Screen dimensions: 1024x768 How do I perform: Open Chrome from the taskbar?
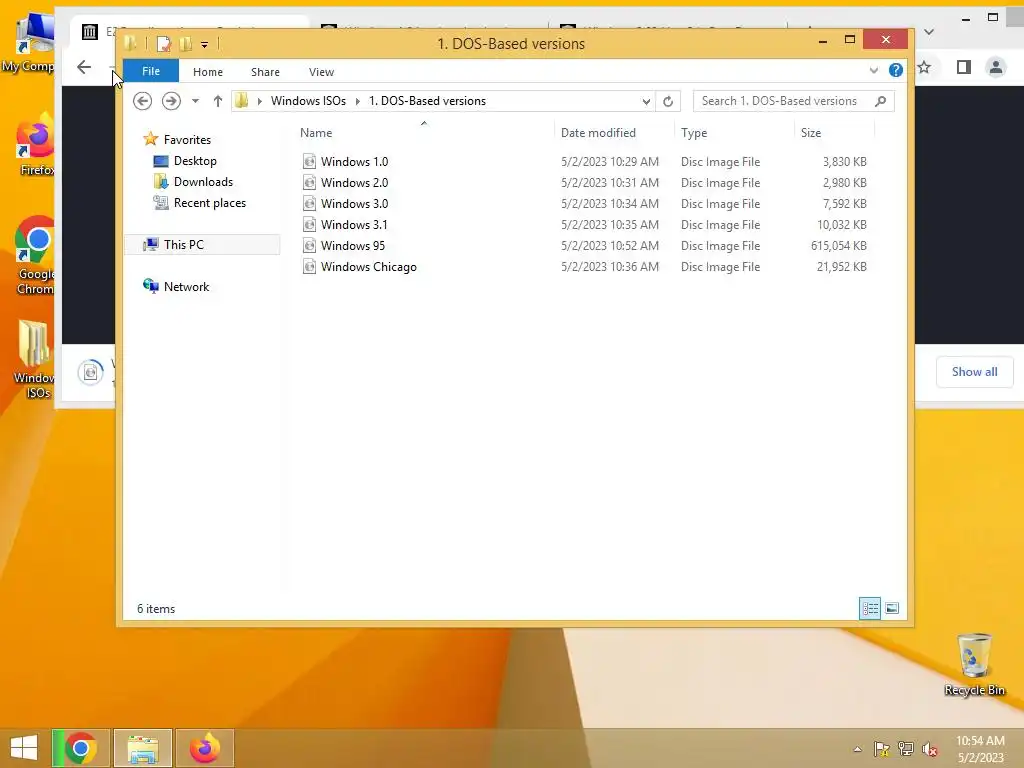[80, 748]
